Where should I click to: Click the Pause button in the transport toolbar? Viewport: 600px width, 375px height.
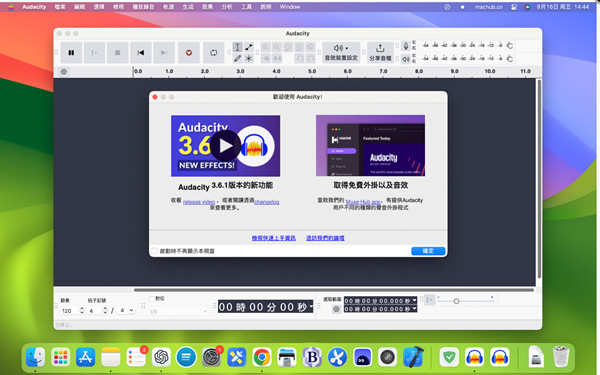pyautogui.click(x=71, y=53)
